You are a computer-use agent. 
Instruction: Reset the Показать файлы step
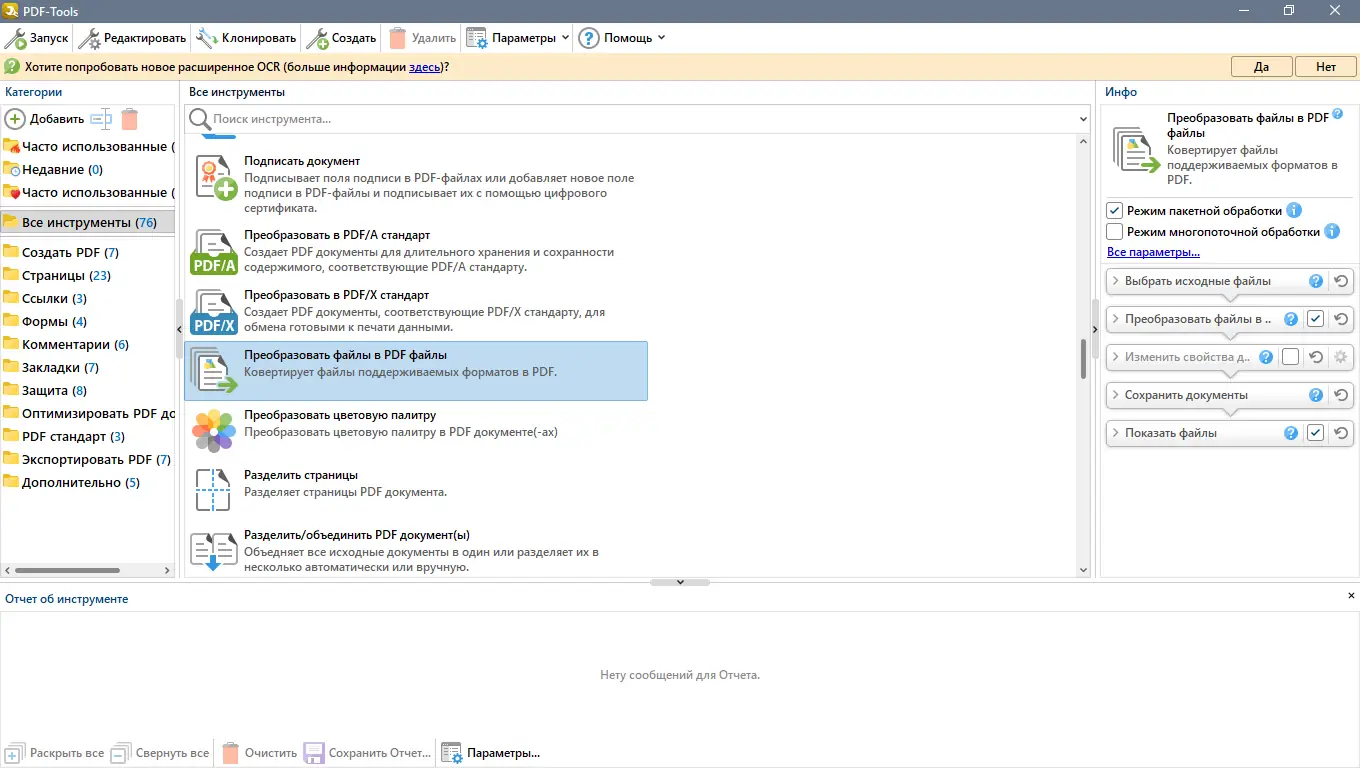point(1341,433)
